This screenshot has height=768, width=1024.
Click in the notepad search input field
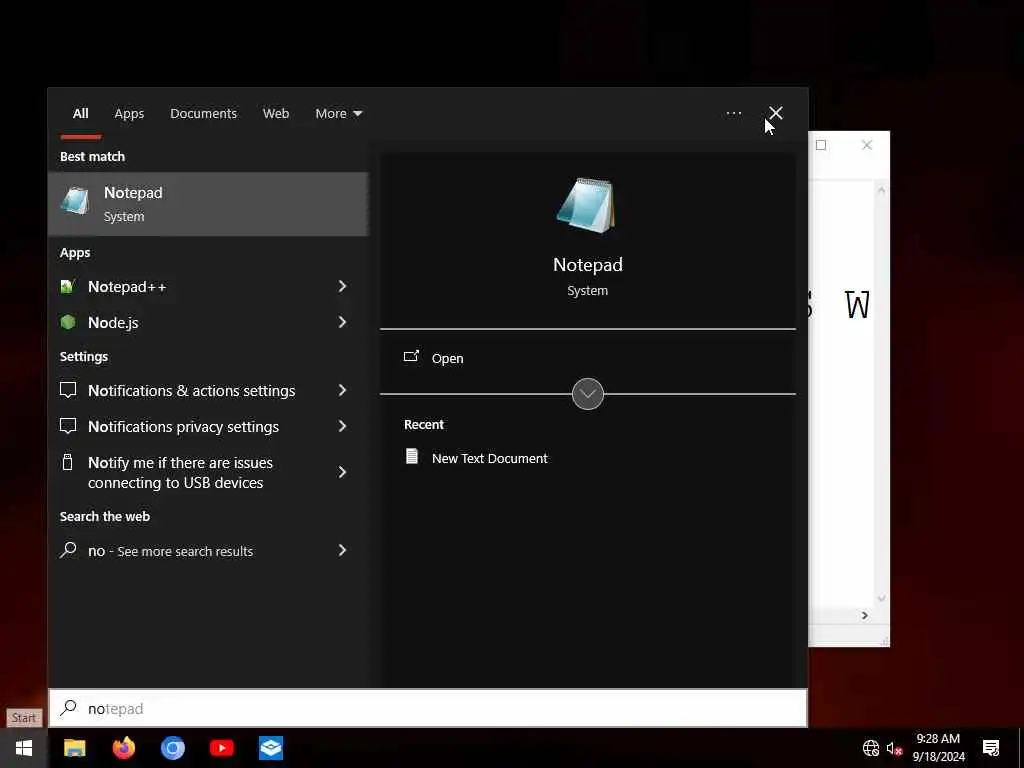click(x=428, y=708)
